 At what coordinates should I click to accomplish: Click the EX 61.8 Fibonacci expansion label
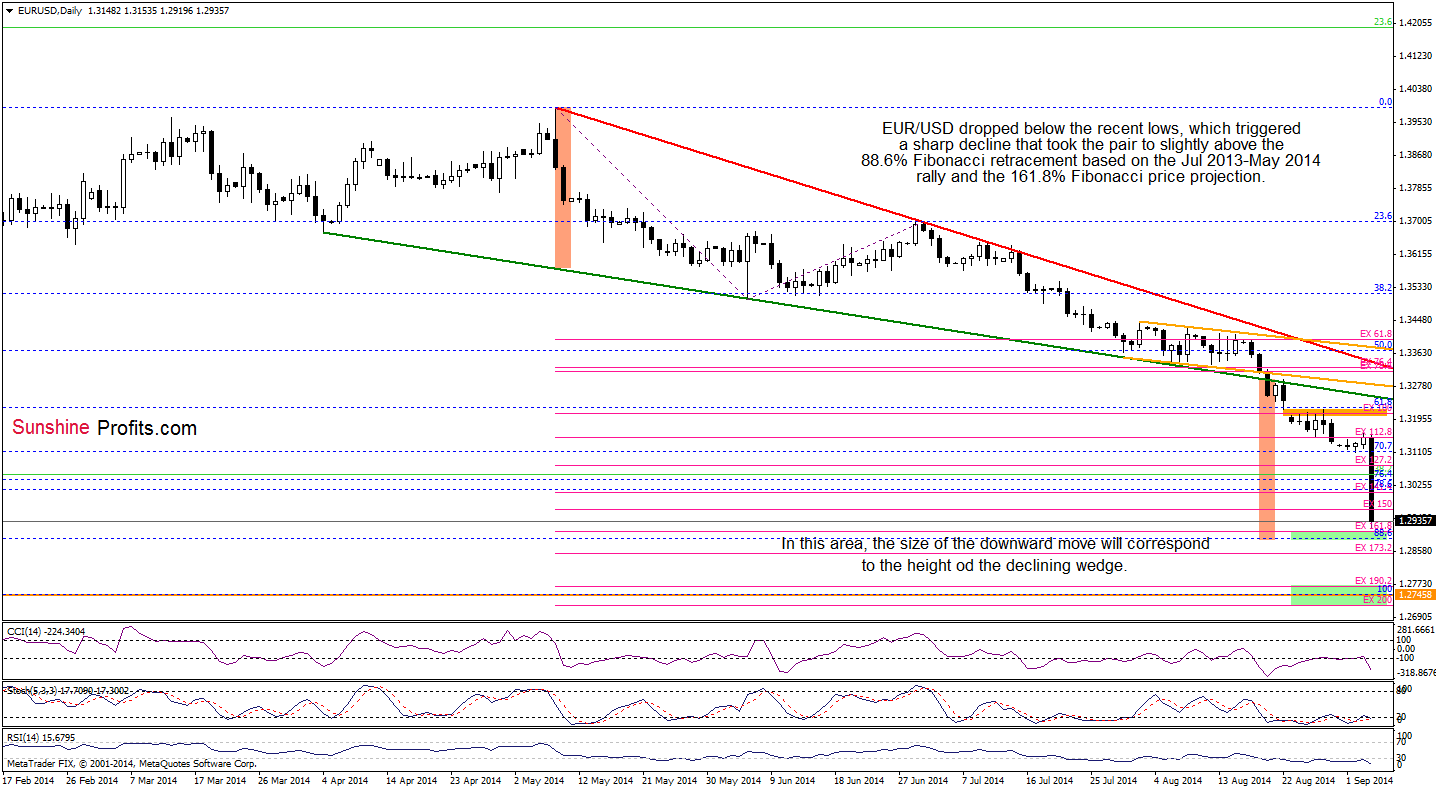tap(1377, 333)
